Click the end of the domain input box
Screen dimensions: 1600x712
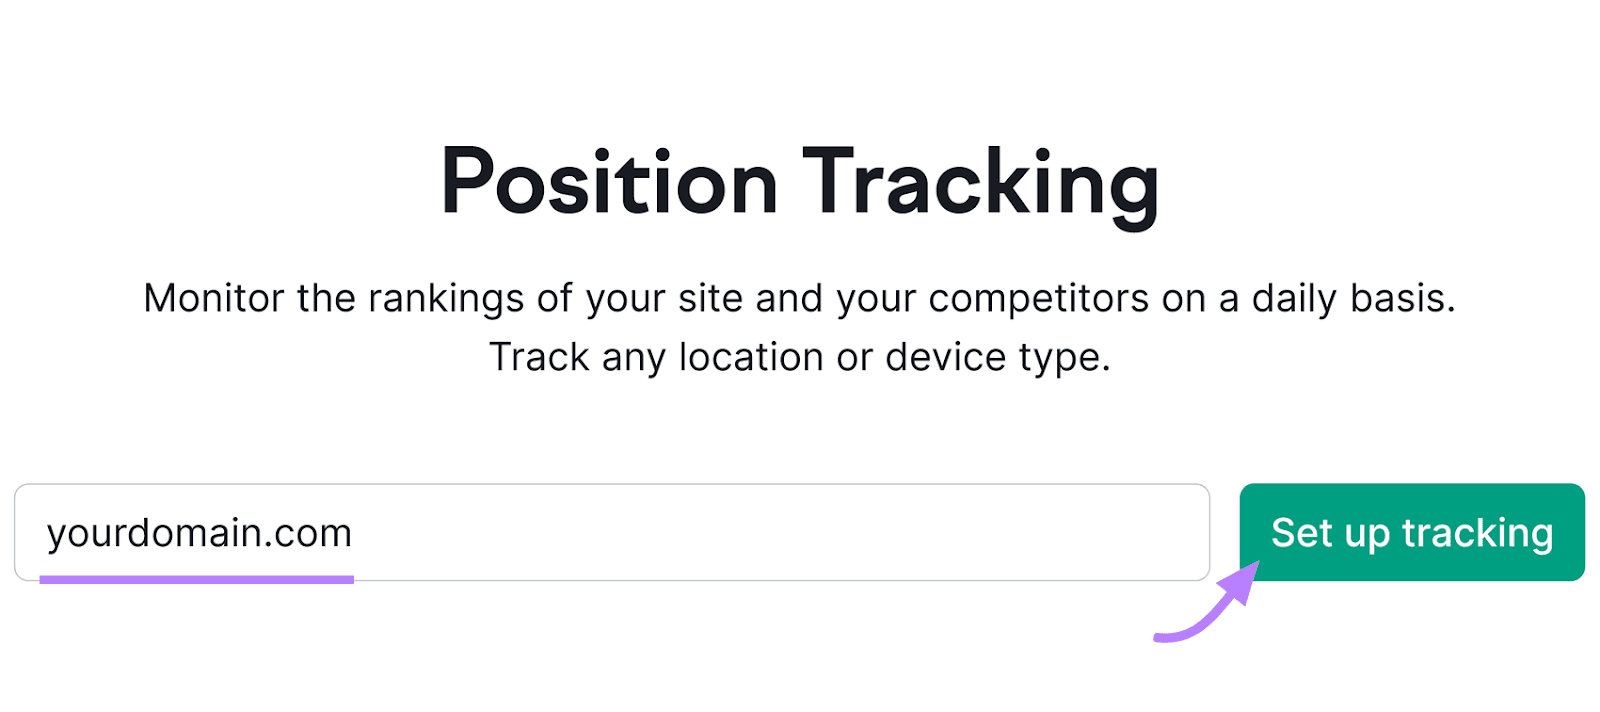pyautogui.click(x=1150, y=532)
